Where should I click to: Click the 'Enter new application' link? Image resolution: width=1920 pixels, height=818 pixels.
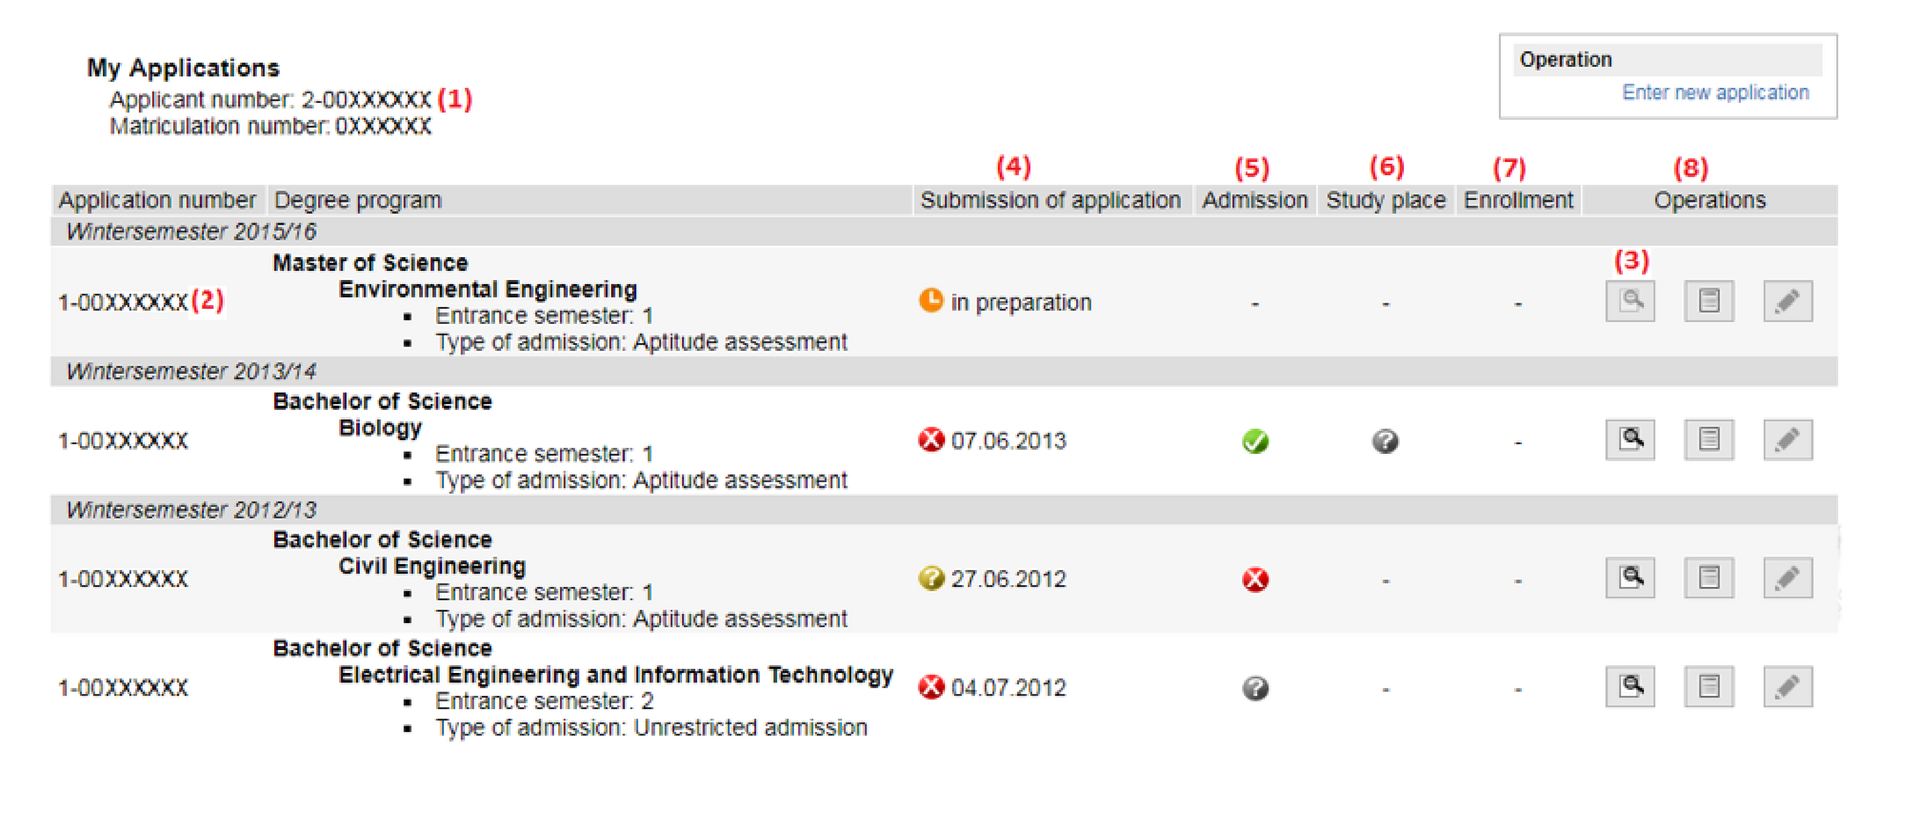tap(1714, 93)
